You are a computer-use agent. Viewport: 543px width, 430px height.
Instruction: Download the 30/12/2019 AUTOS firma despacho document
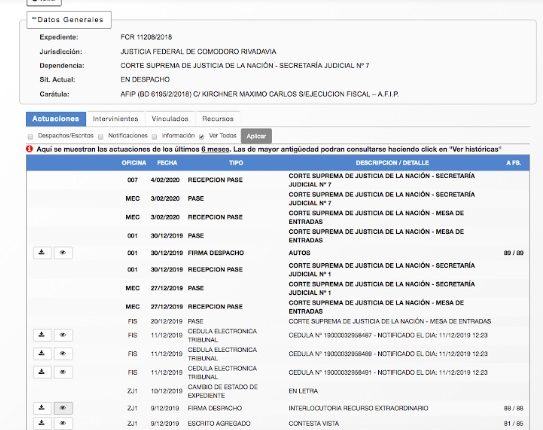point(42,253)
